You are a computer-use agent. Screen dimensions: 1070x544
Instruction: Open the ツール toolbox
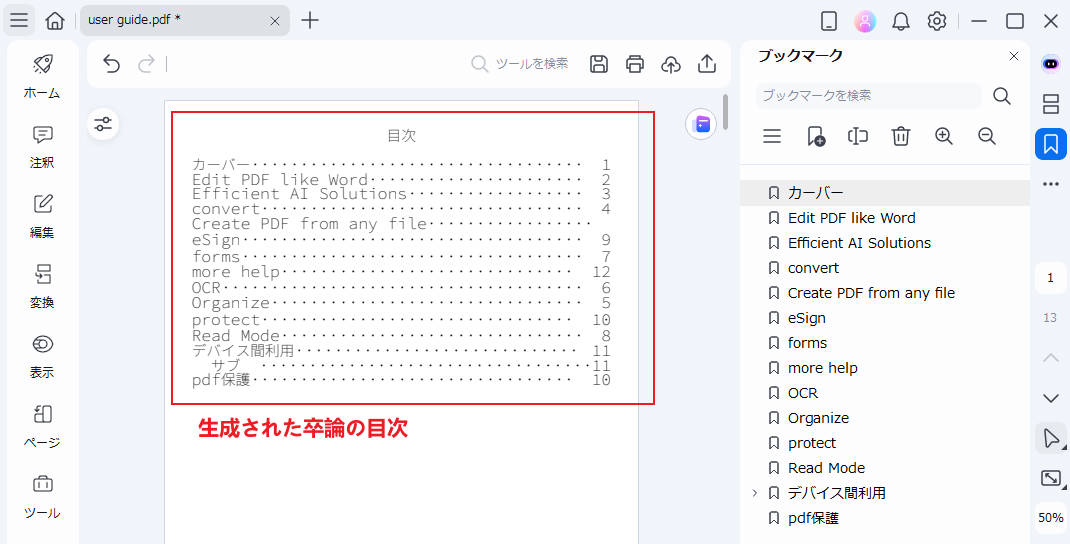tap(42, 496)
